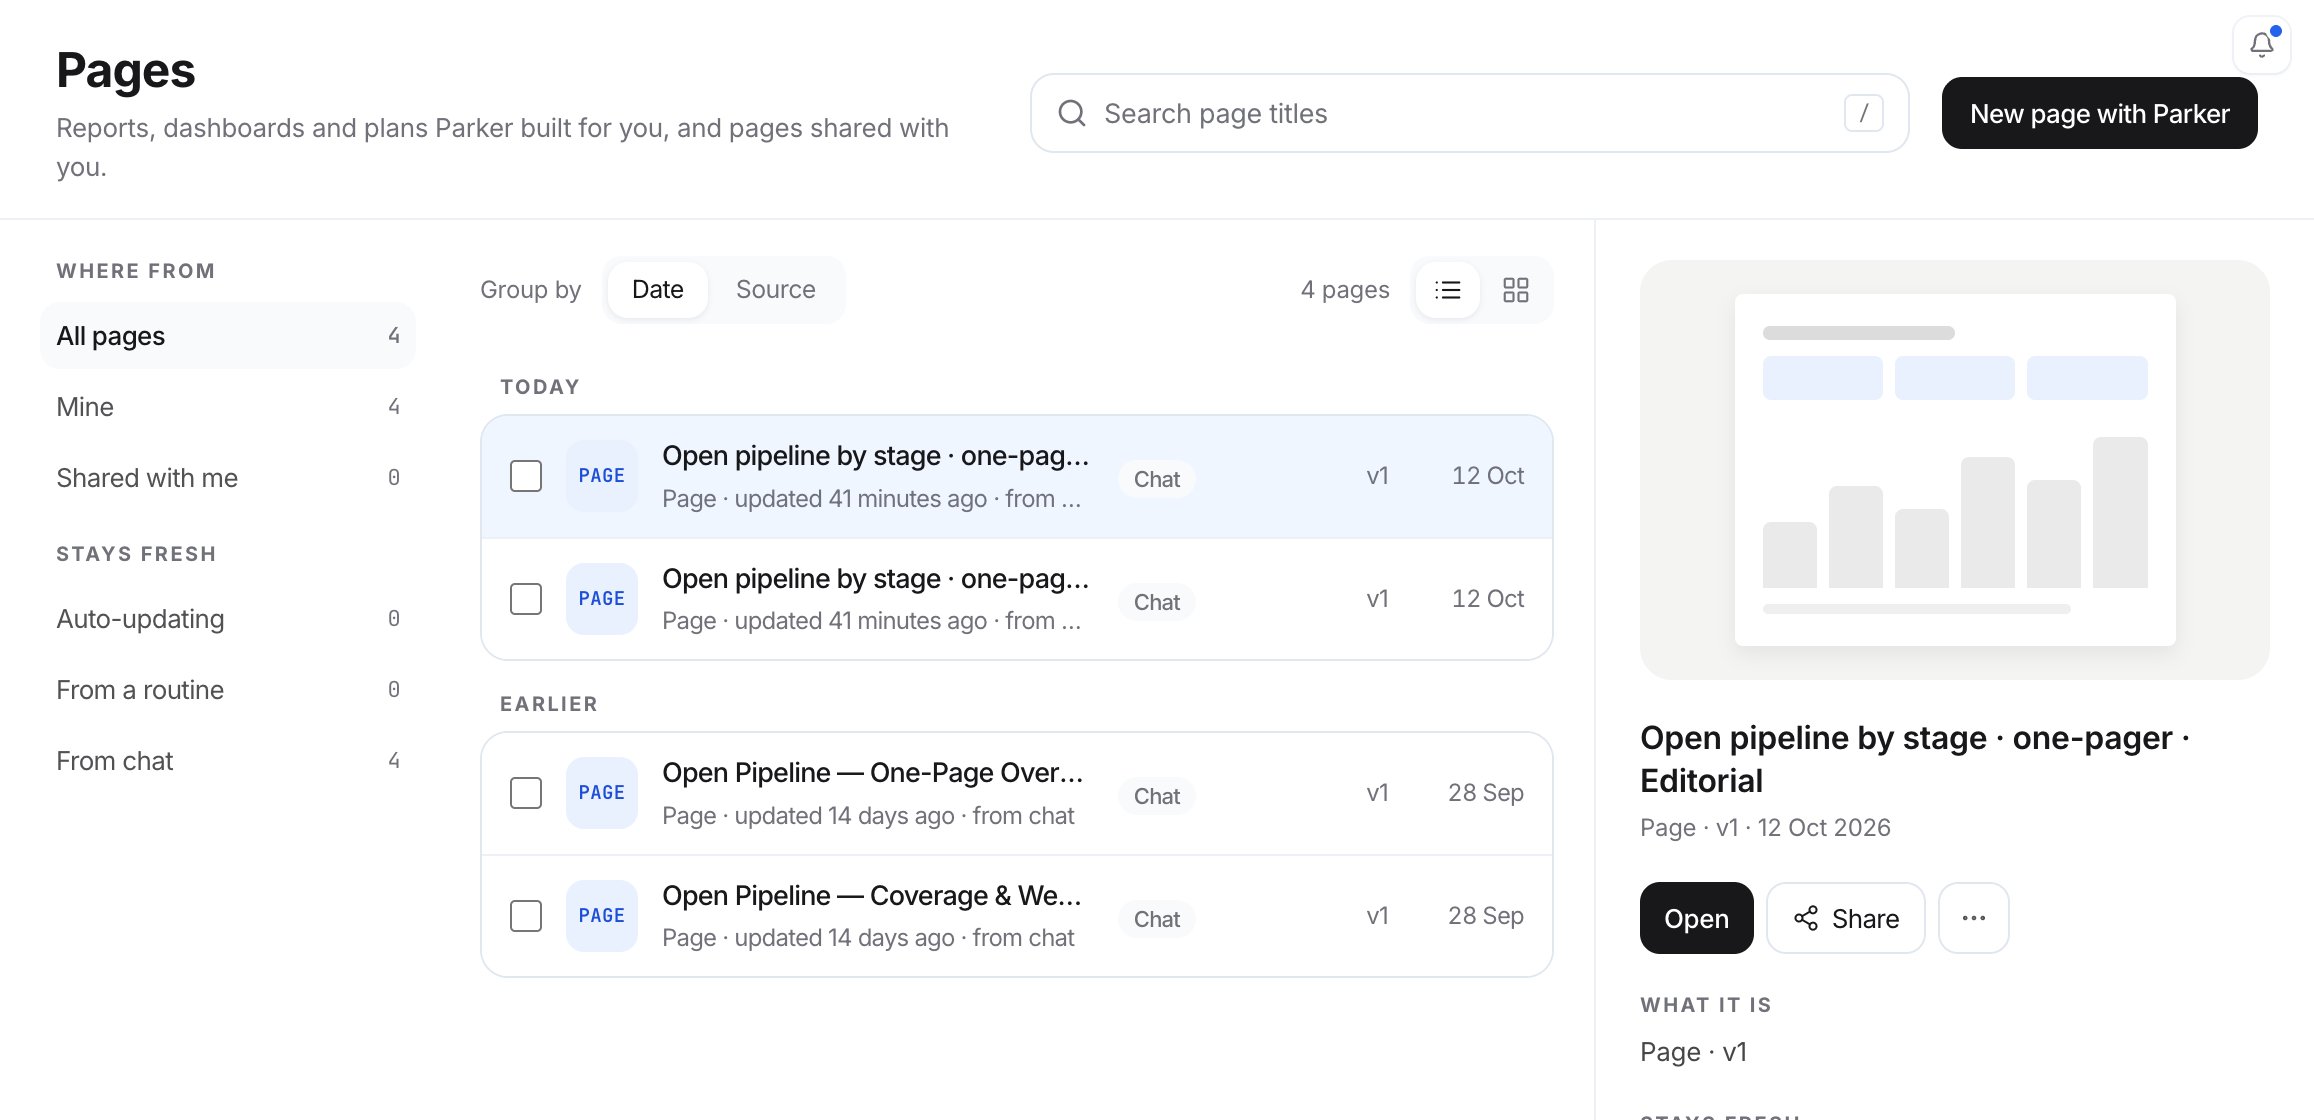The width and height of the screenshot is (2314, 1120).
Task: Group pages by Date
Action: [658, 290]
